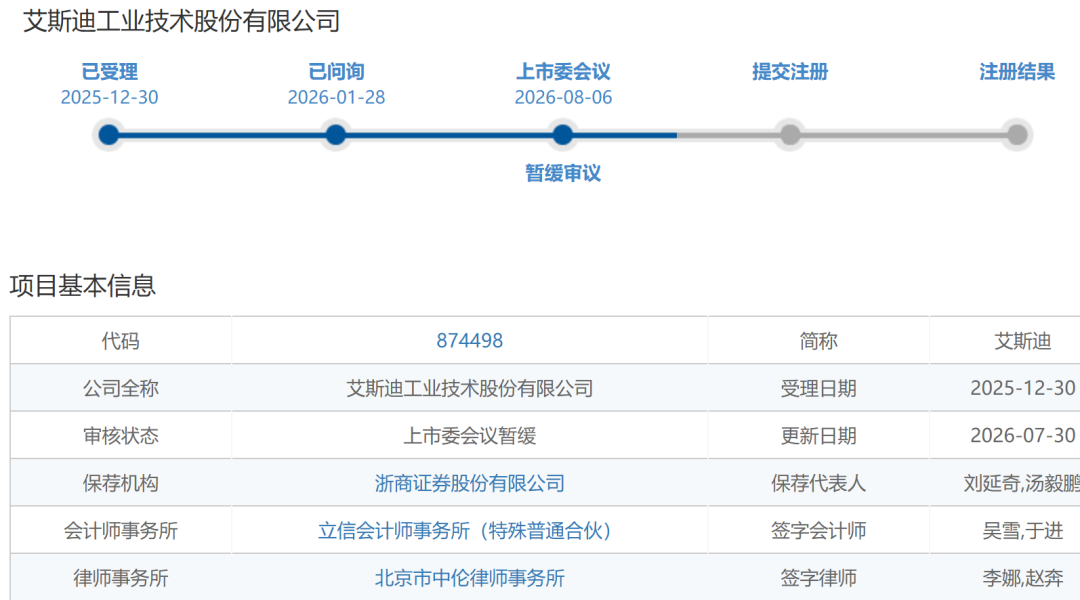1080x600 pixels.
Task: Click the 注册结果 stage label
Action: click(x=1017, y=72)
